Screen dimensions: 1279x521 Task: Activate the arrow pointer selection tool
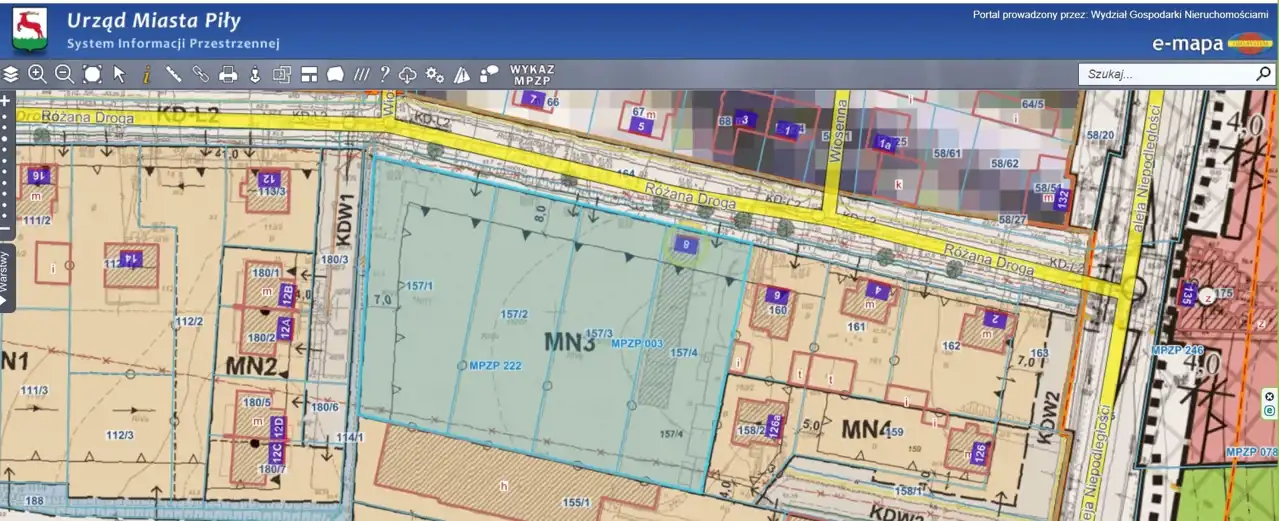[119, 74]
